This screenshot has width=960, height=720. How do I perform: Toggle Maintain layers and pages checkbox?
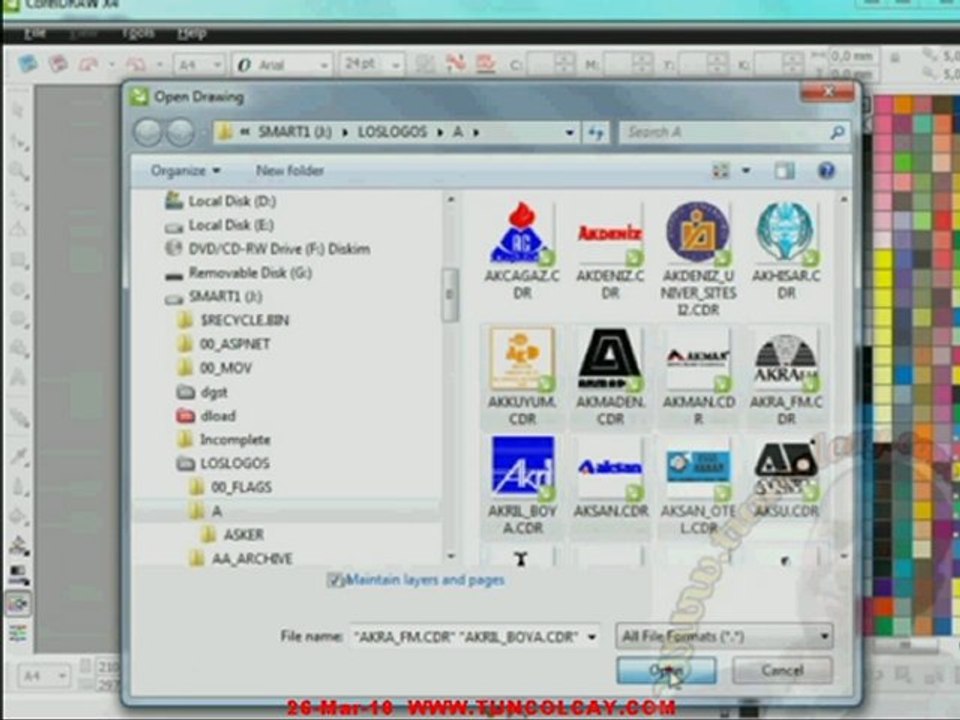coord(334,580)
